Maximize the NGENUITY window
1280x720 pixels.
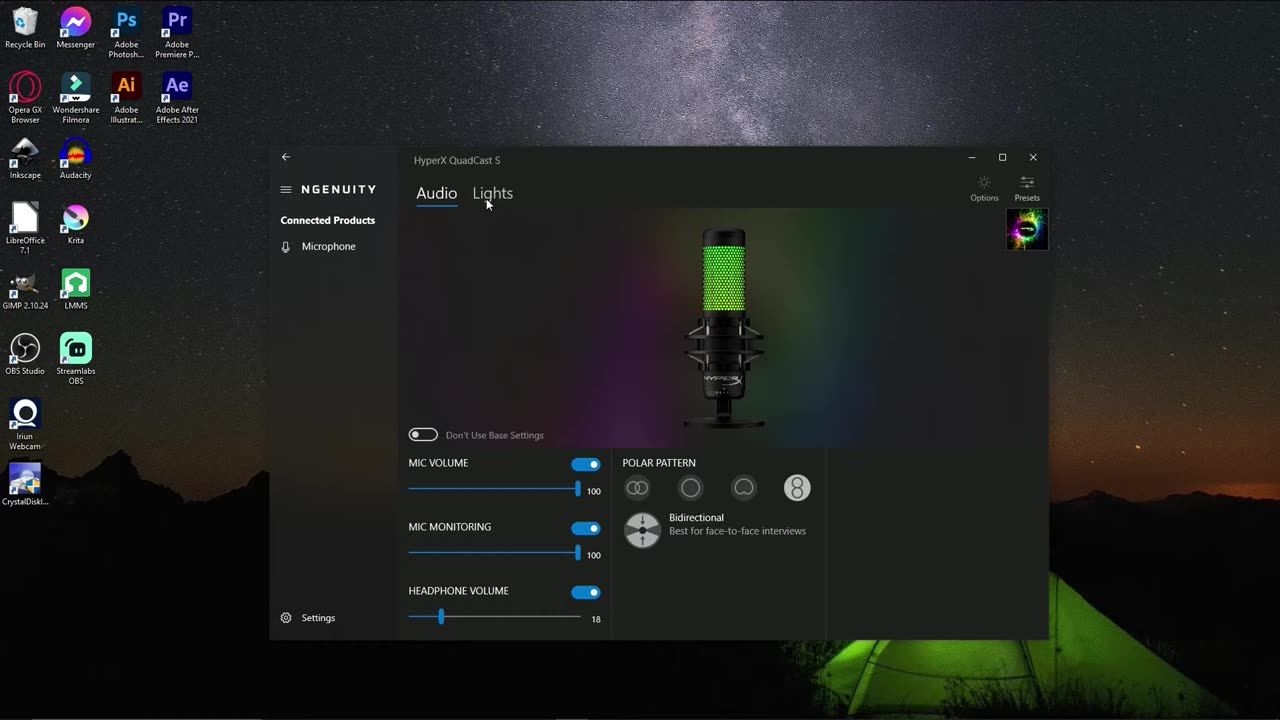[x=1002, y=157]
